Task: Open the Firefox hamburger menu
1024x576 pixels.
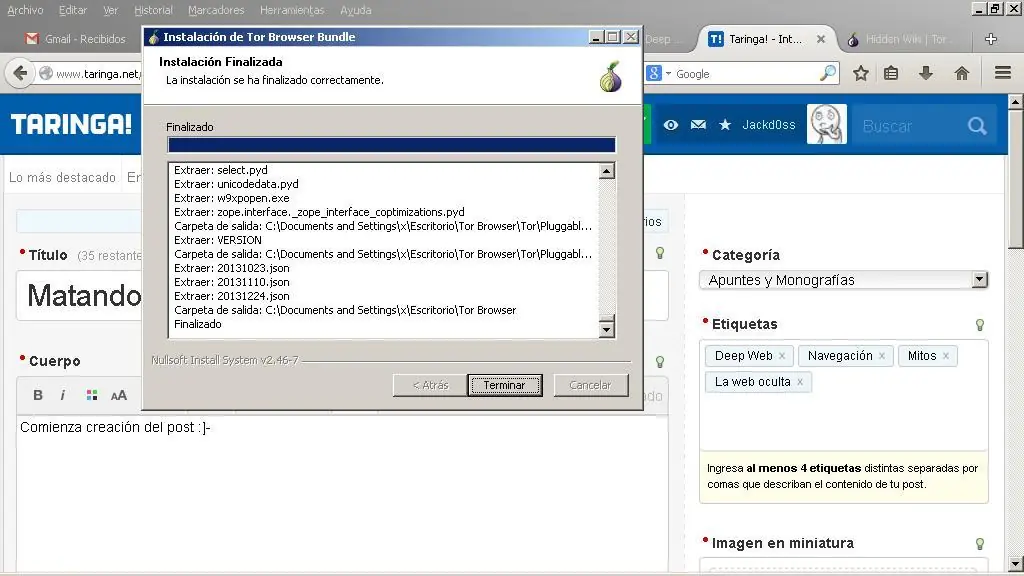Action: click(x=1003, y=73)
